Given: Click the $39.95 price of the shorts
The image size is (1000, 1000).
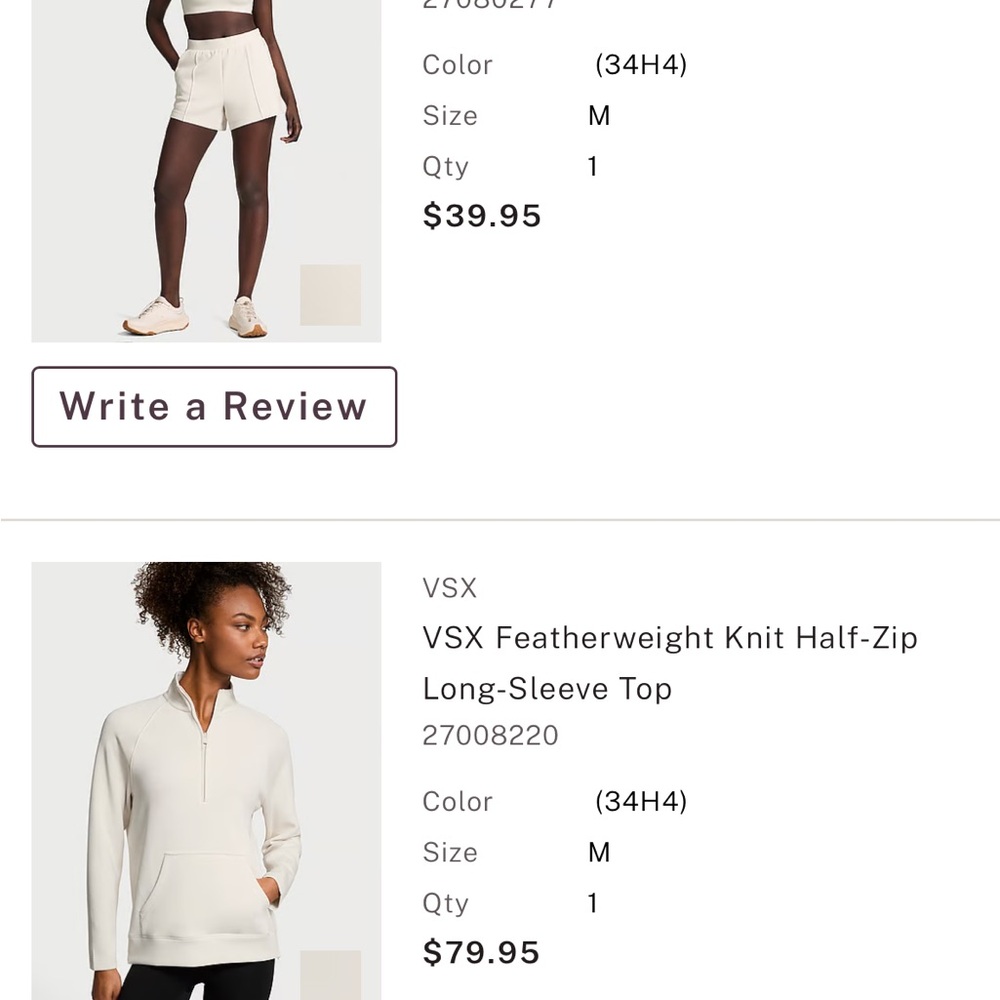Looking at the screenshot, I should [x=482, y=215].
